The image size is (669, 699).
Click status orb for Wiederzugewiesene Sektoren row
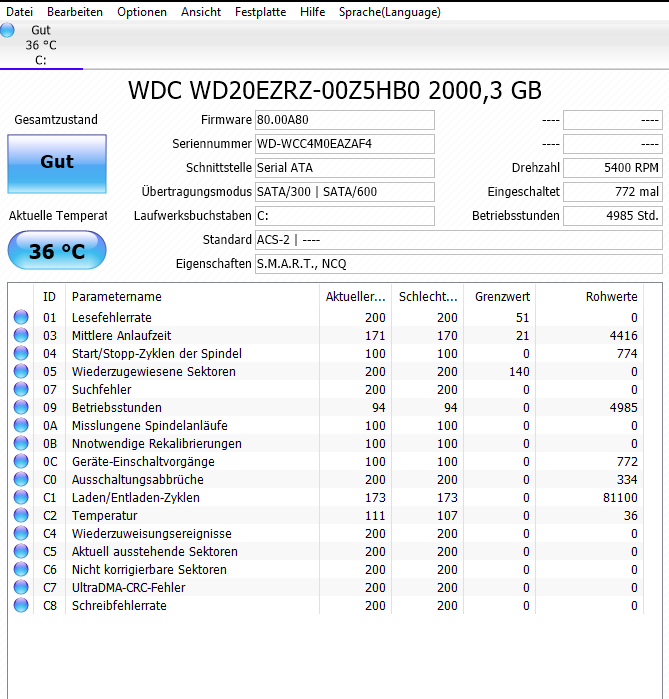21,371
